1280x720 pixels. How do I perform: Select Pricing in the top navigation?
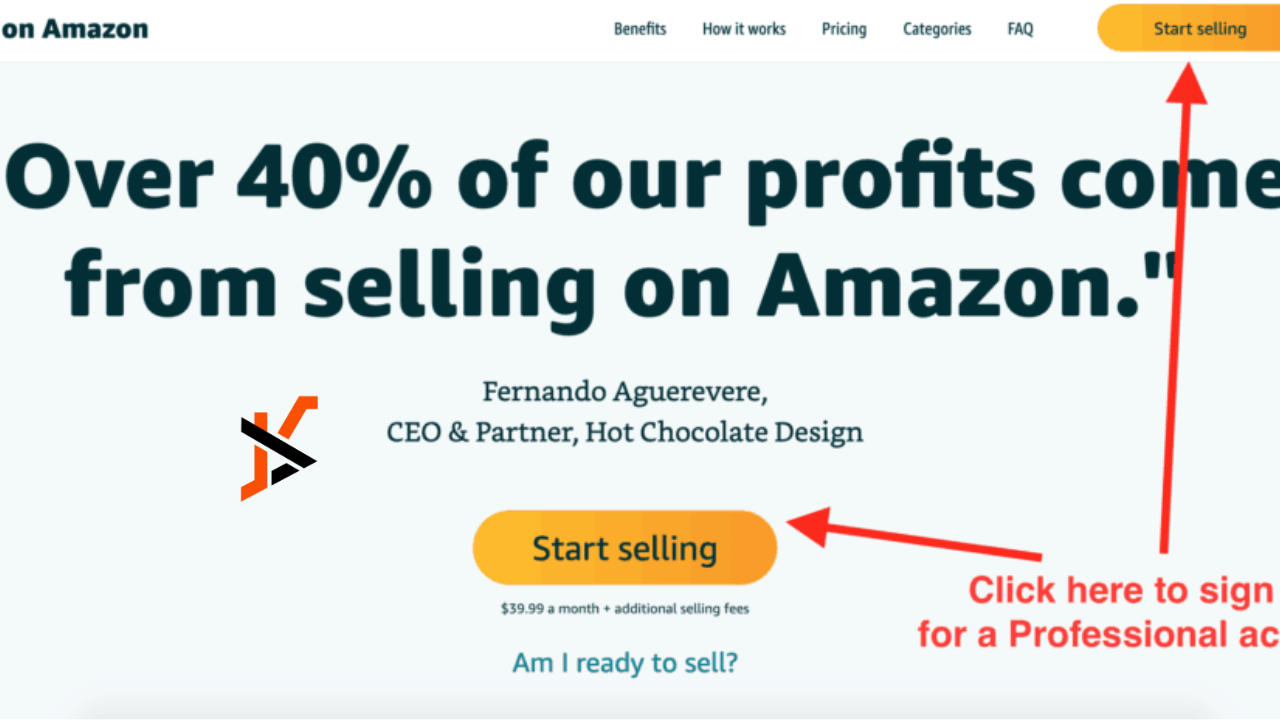pyautogui.click(x=844, y=29)
